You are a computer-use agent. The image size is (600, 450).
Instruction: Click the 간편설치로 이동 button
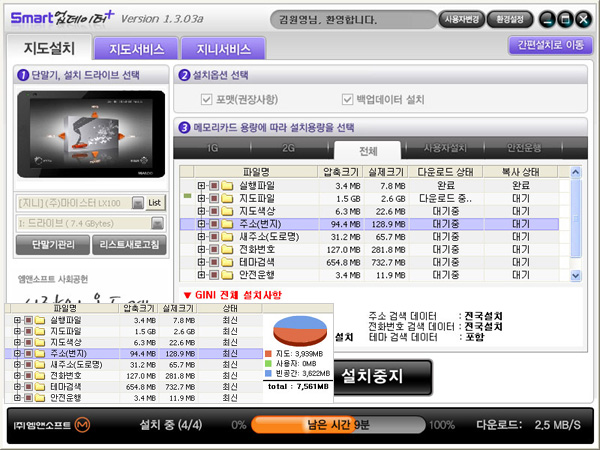(550, 45)
